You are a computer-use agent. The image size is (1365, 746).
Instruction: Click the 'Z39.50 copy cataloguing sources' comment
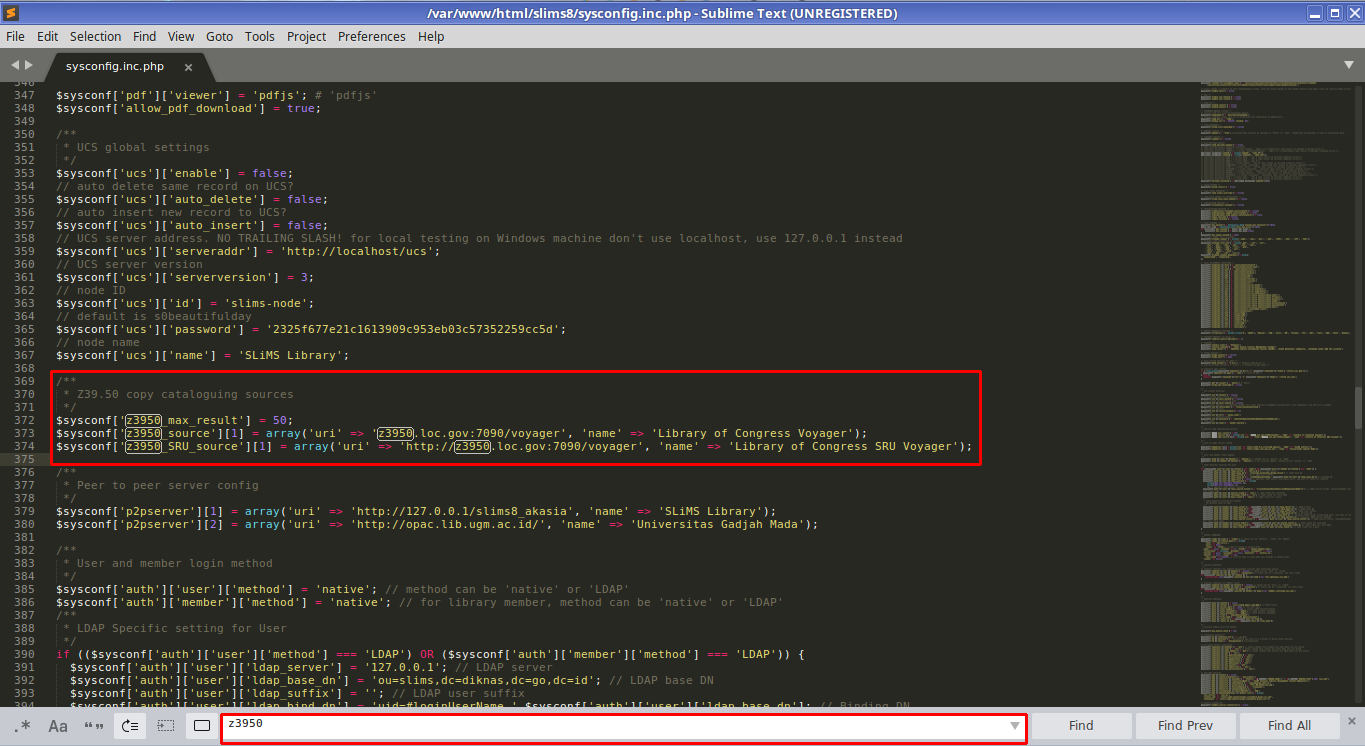coord(185,394)
